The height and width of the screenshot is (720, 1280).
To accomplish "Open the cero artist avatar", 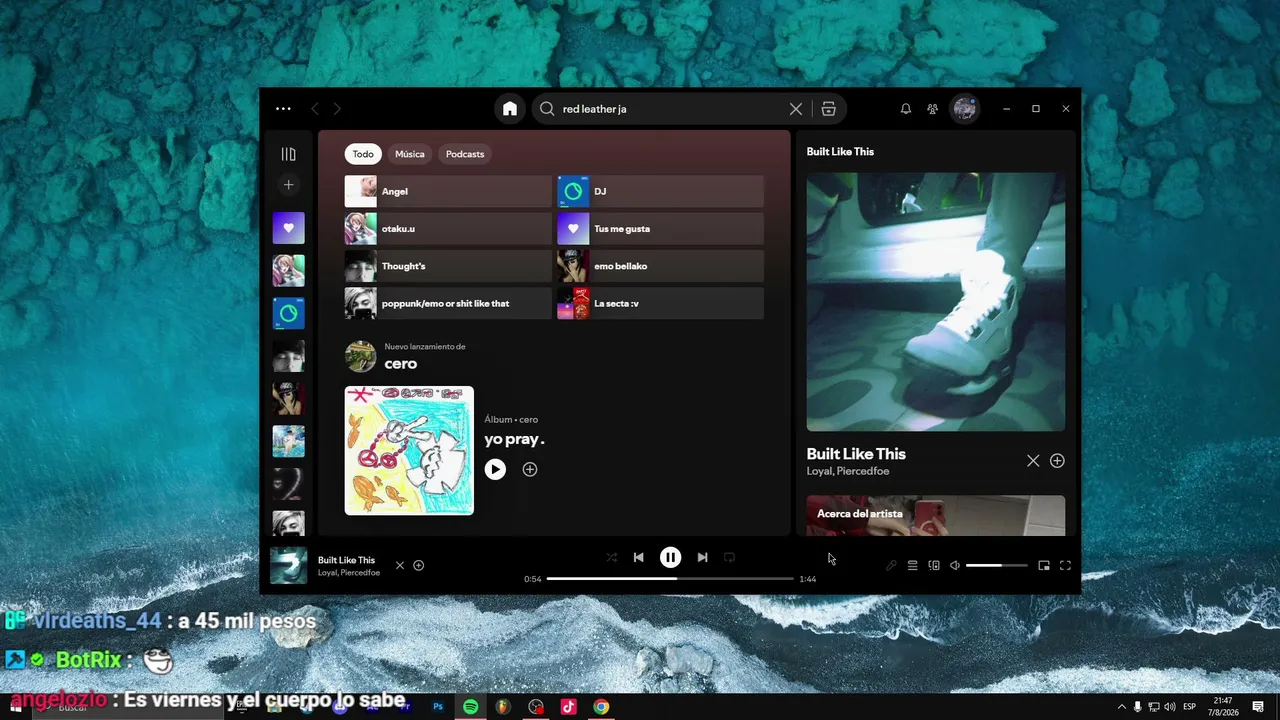I will tap(361, 356).
